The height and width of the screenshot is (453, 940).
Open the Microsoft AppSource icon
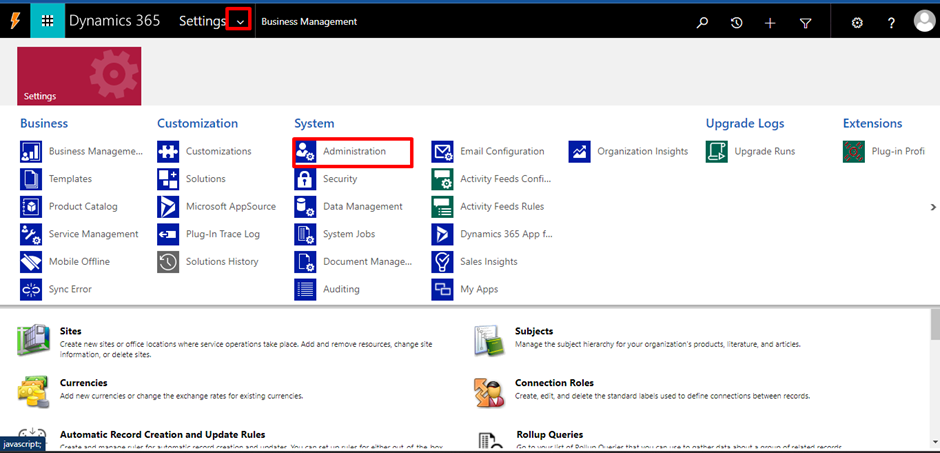168,207
